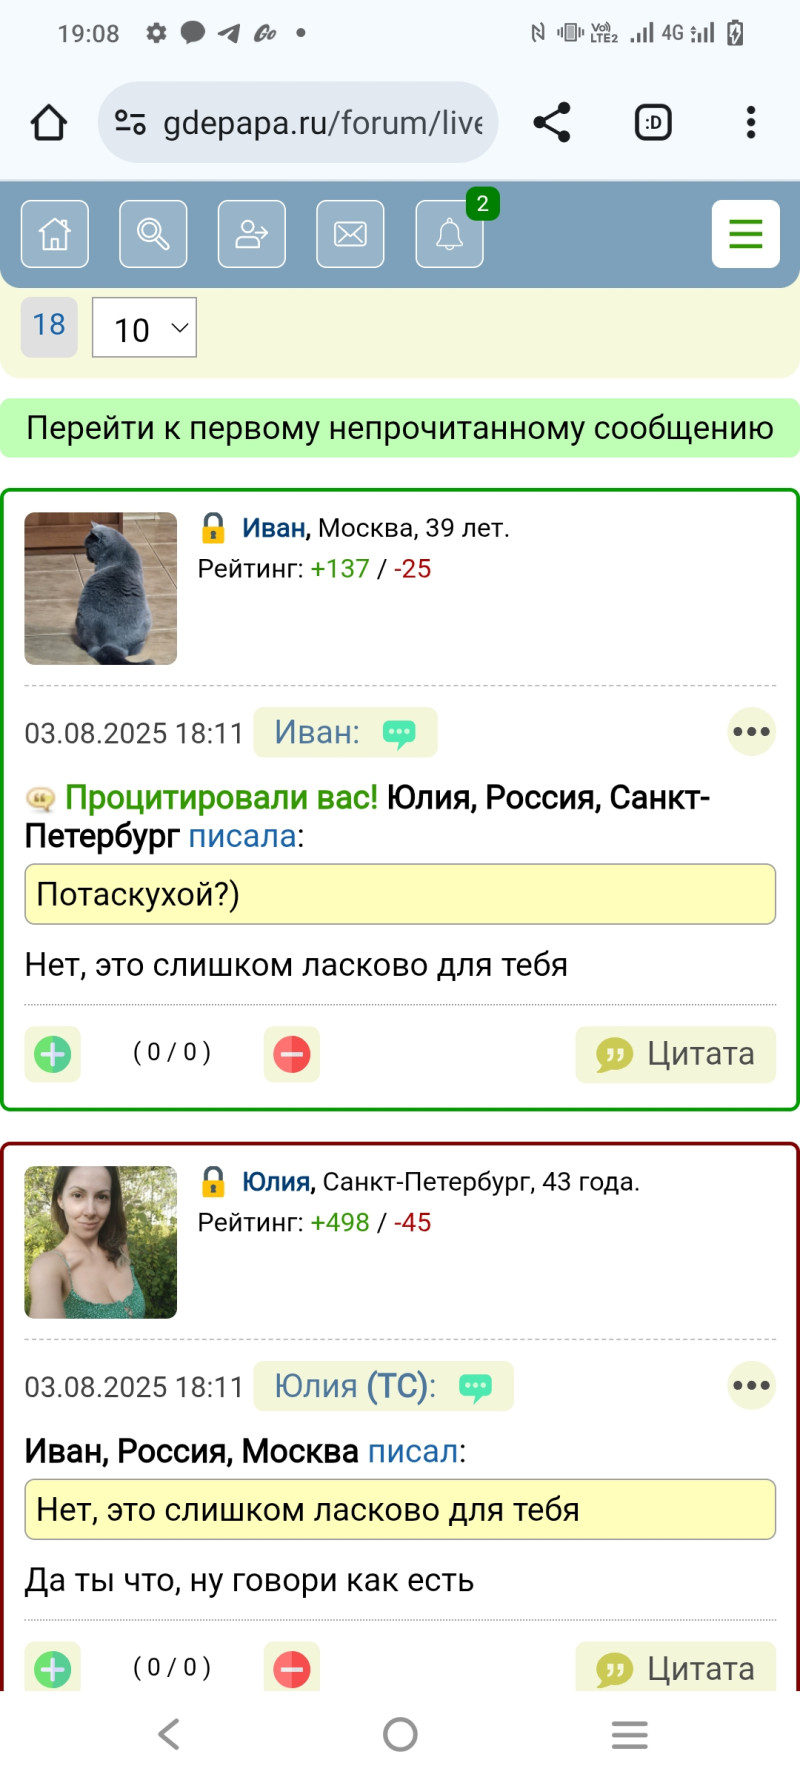Viewport: 800px width, 1777px height.
Task: Expand the per-page dropdown showing 10
Action: pos(144,328)
